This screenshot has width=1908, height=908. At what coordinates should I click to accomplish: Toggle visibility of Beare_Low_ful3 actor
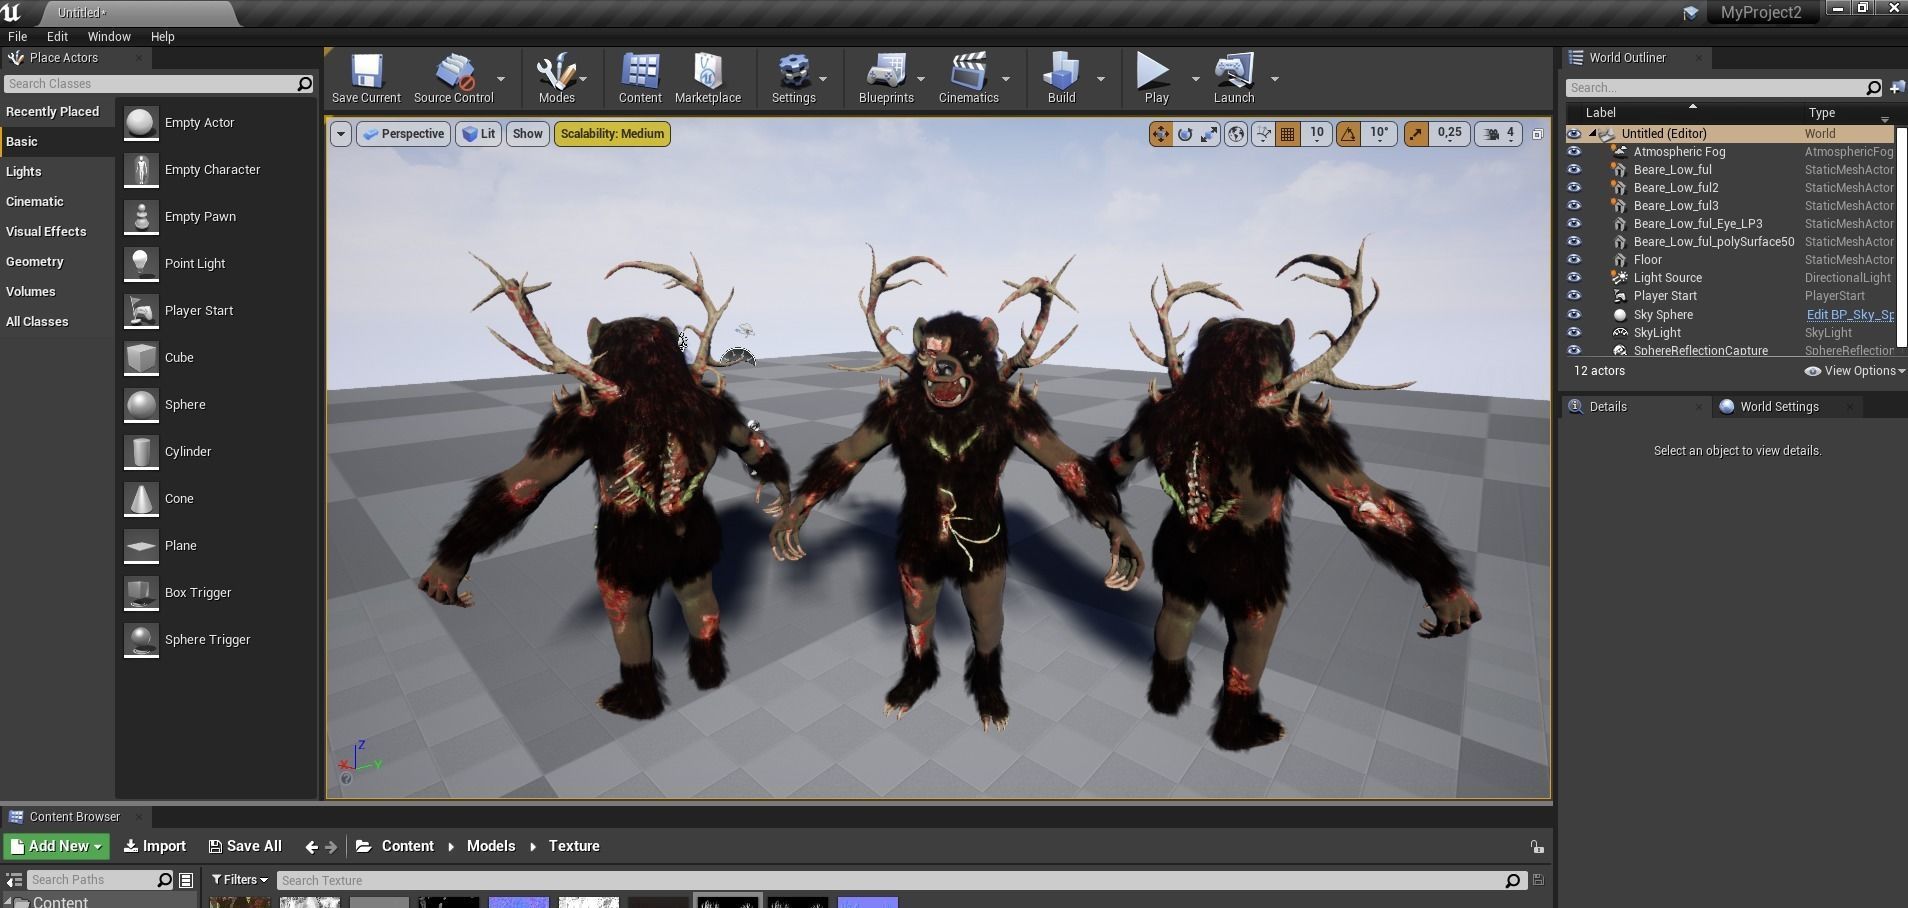[1574, 206]
